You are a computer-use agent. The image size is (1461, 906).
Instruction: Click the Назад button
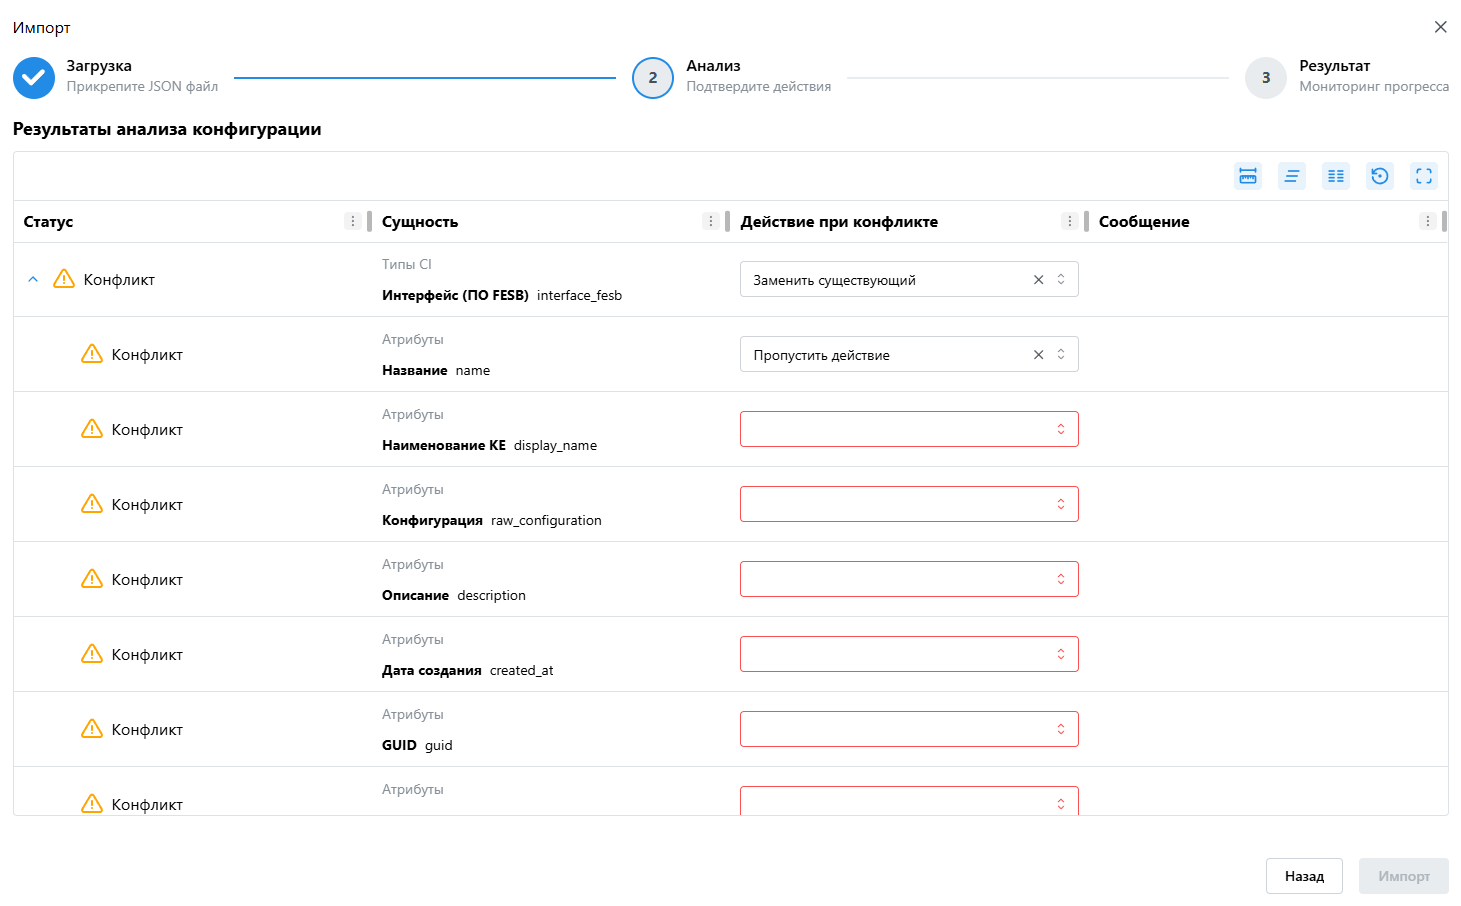(1304, 876)
